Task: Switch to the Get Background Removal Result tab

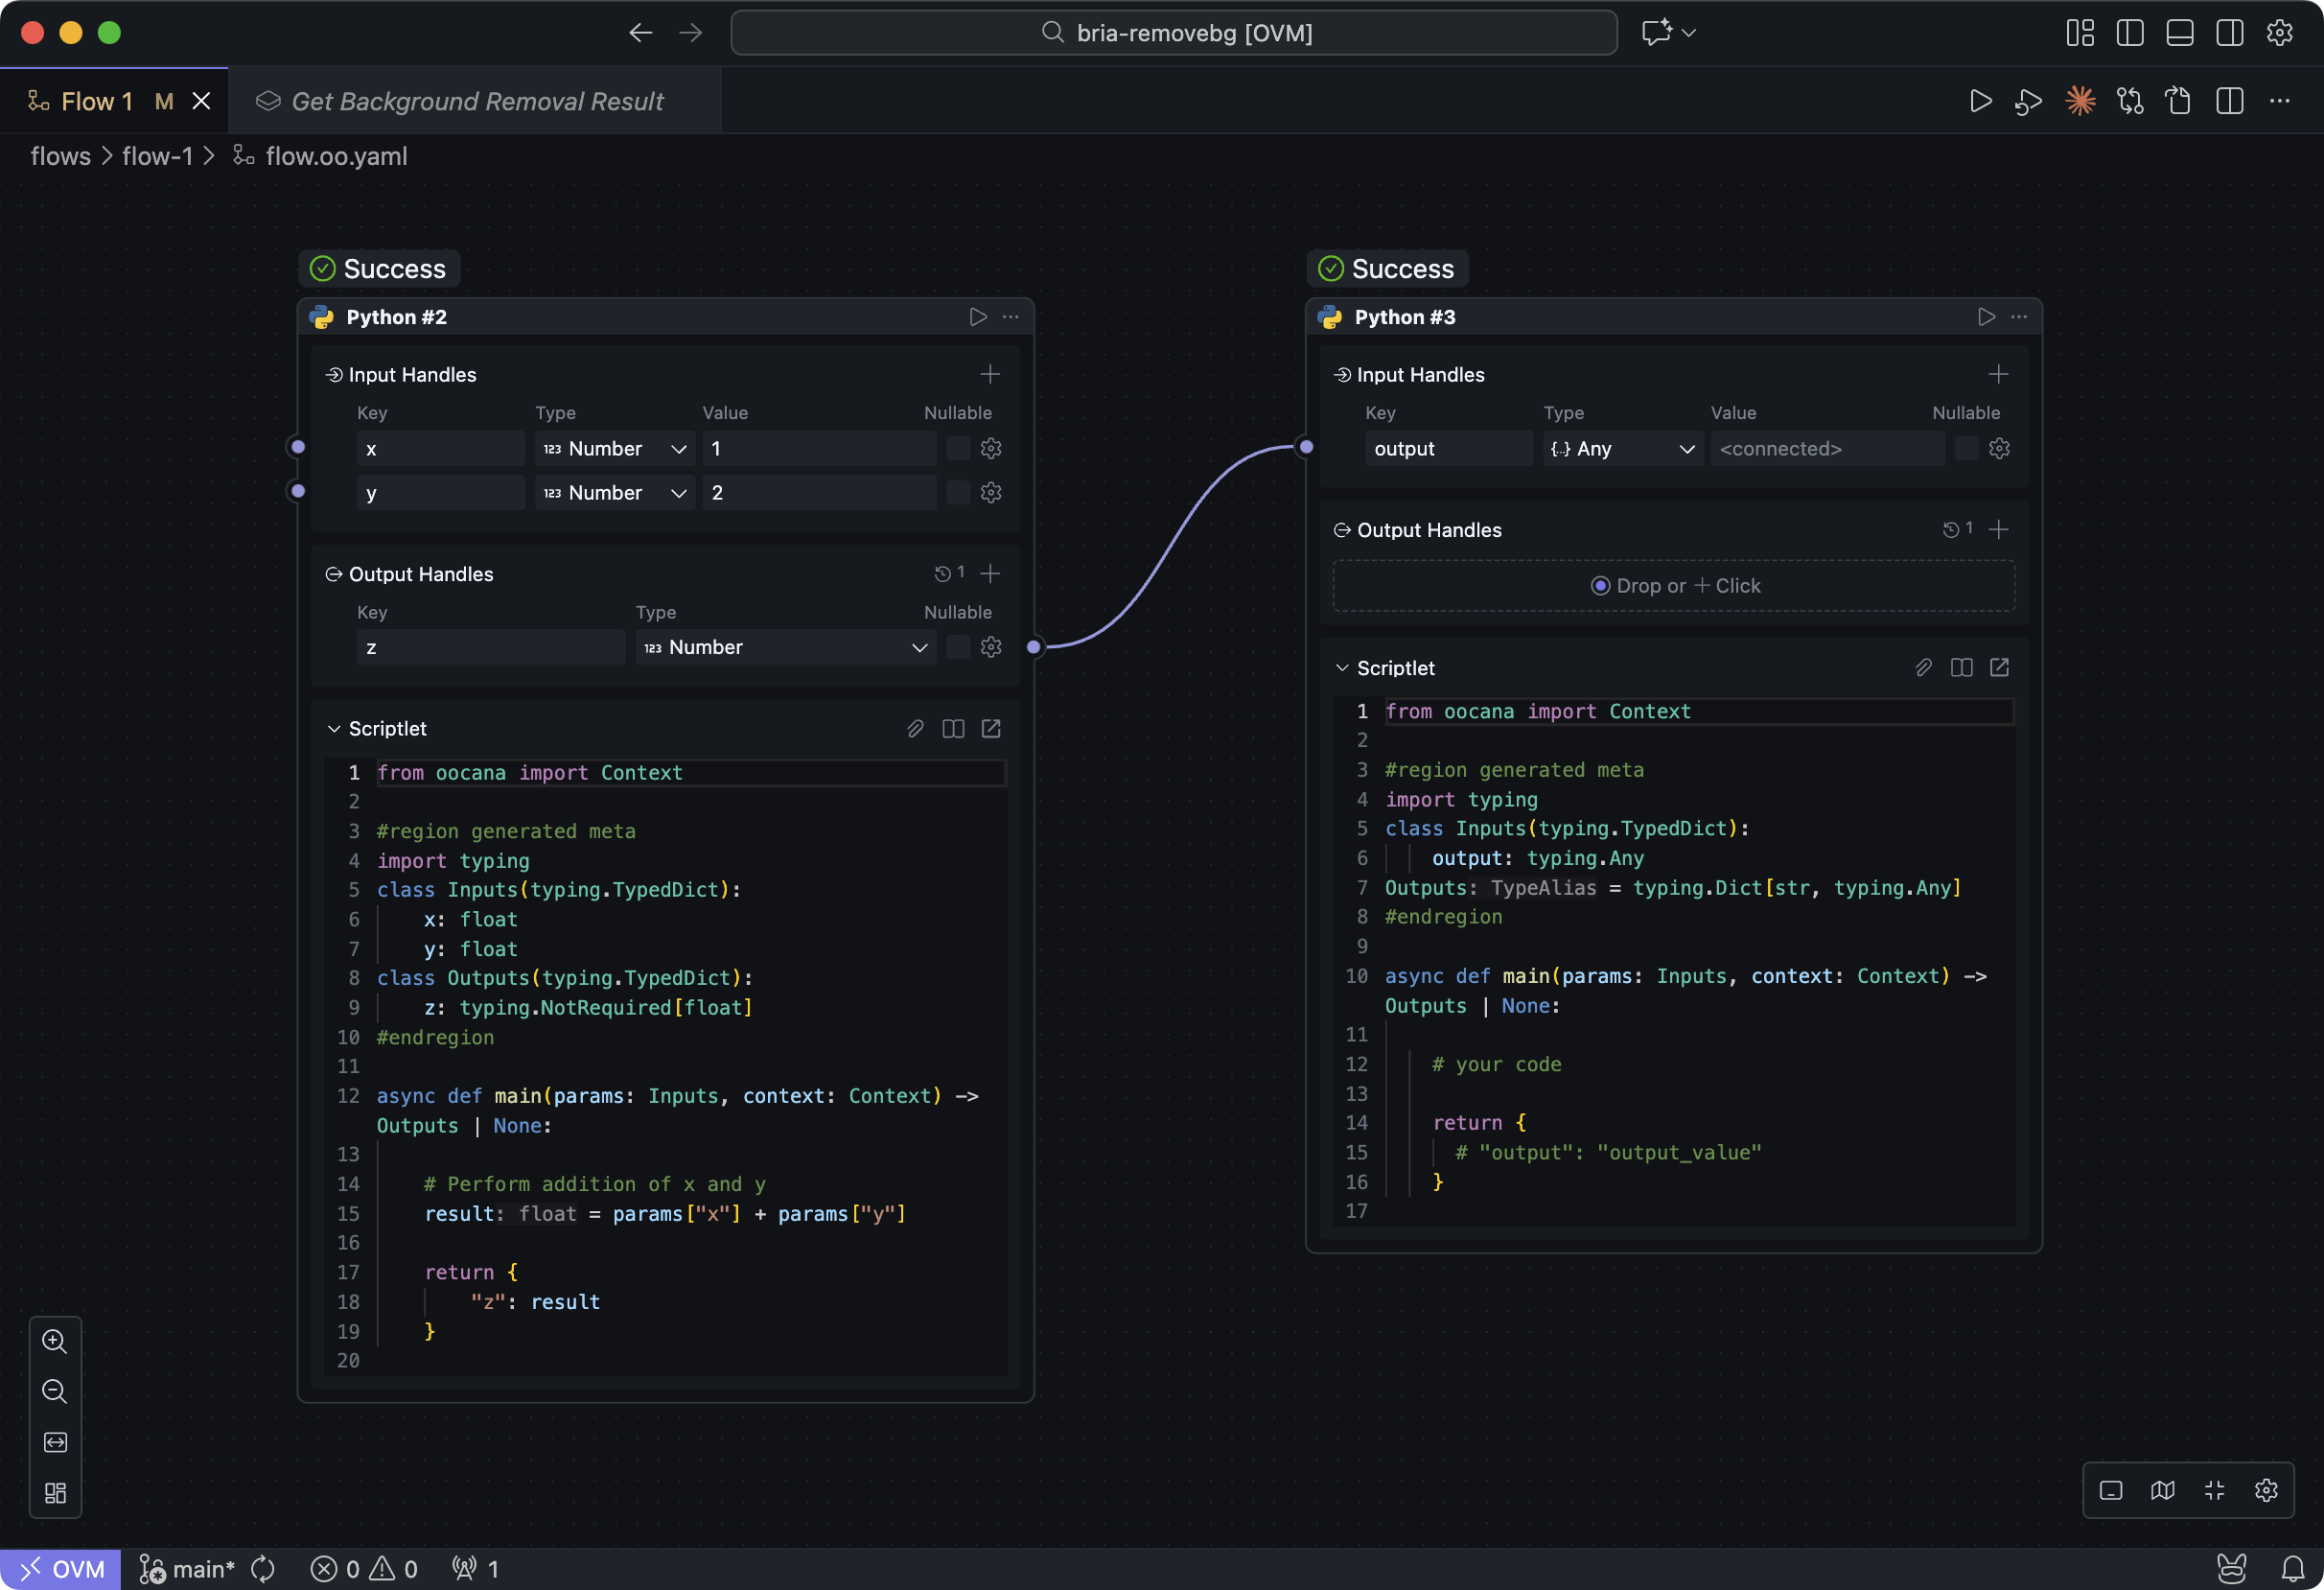Action: pyautogui.click(x=477, y=100)
